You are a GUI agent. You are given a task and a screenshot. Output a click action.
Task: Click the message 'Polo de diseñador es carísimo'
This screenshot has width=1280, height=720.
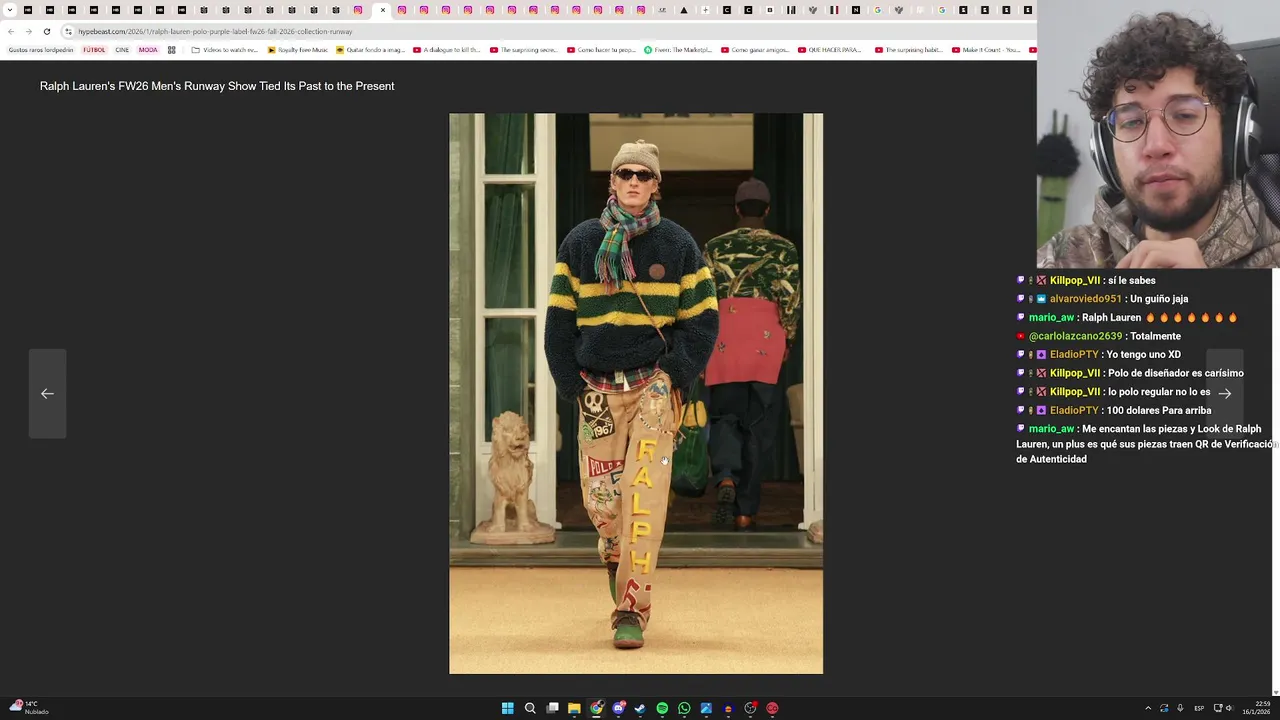[x=1176, y=374]
